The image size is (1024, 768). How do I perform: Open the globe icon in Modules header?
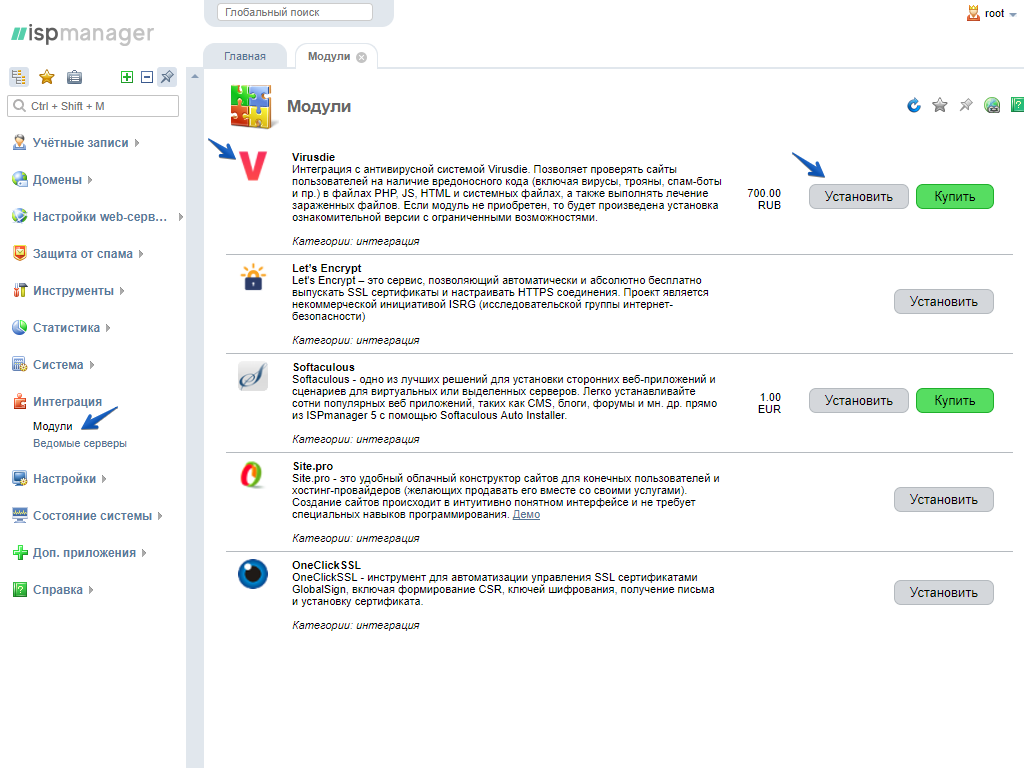click(x=992, y=105)
